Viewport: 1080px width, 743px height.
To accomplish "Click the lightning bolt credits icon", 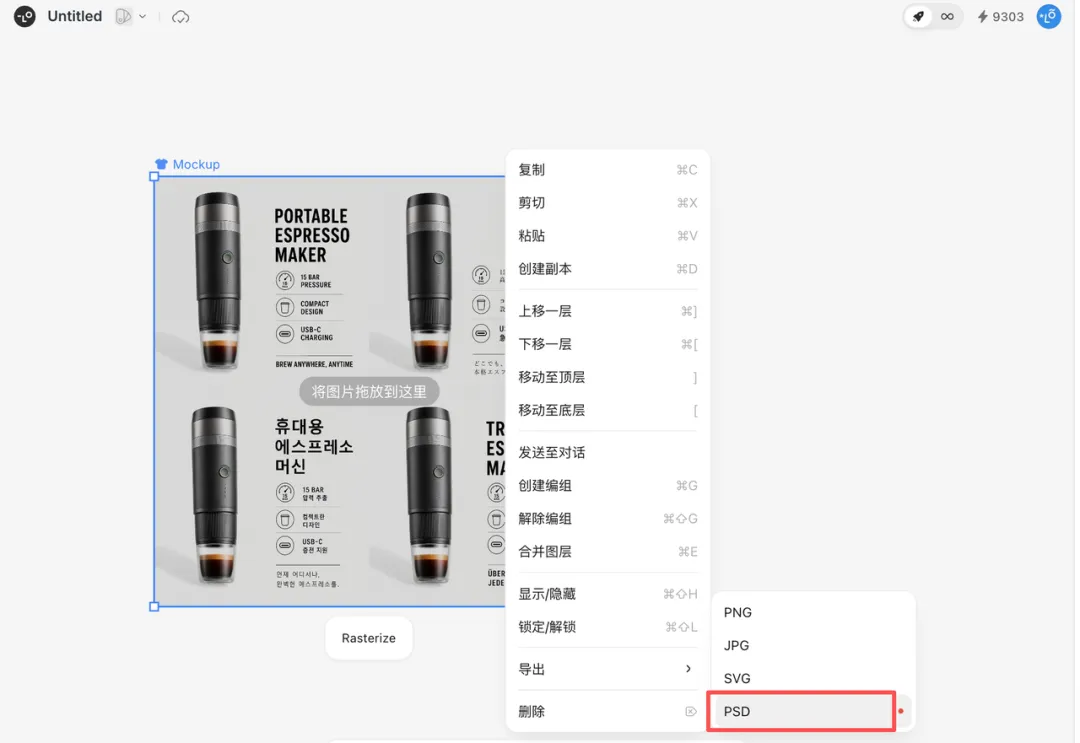I will (982, 17).
